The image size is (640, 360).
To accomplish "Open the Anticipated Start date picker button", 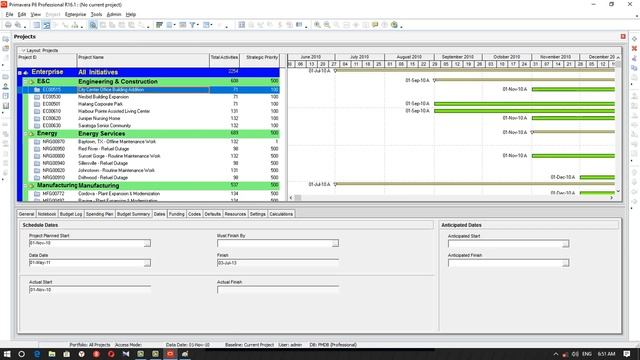I will (x=565, y=244).
